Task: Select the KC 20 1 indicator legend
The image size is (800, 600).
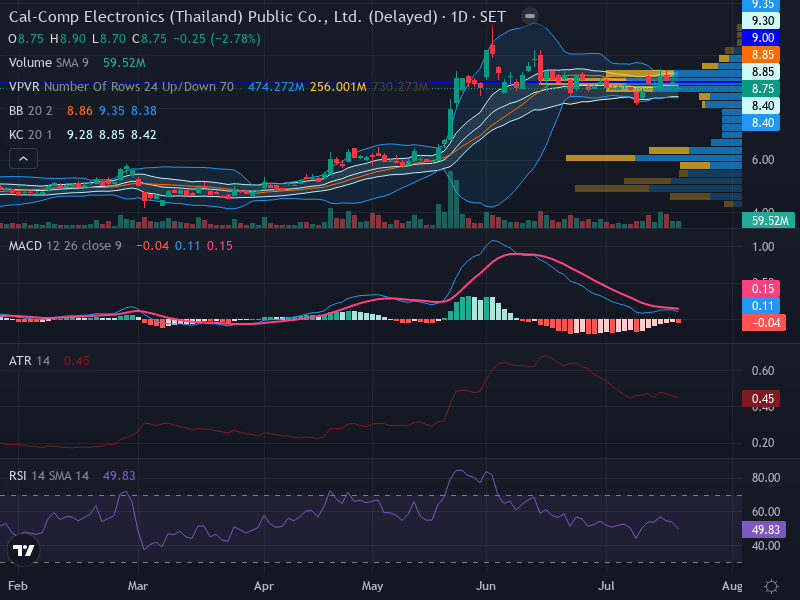Action: [x=82, y=135]
